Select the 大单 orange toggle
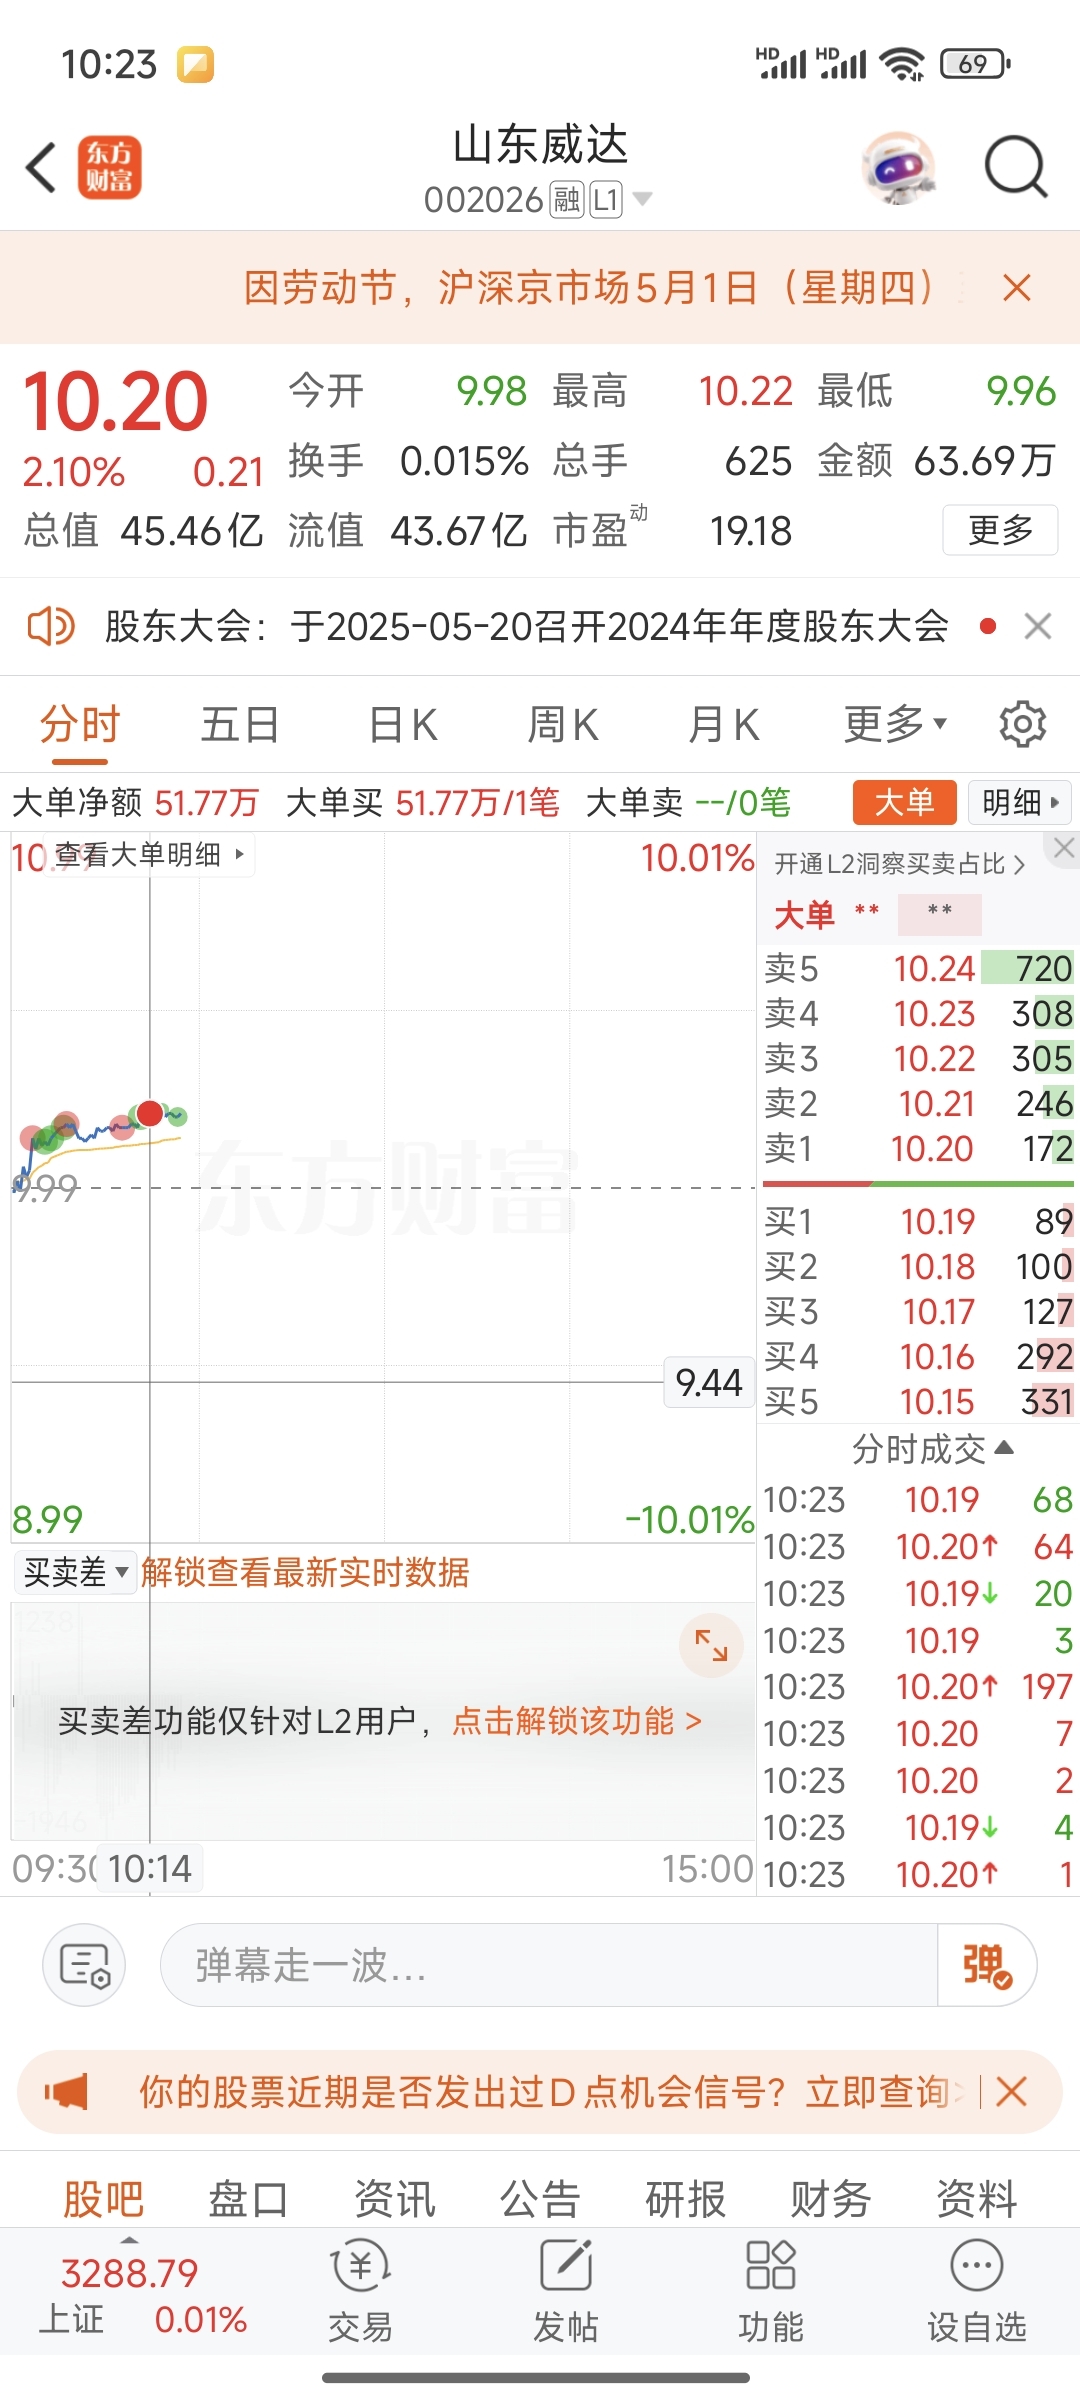 905,802
